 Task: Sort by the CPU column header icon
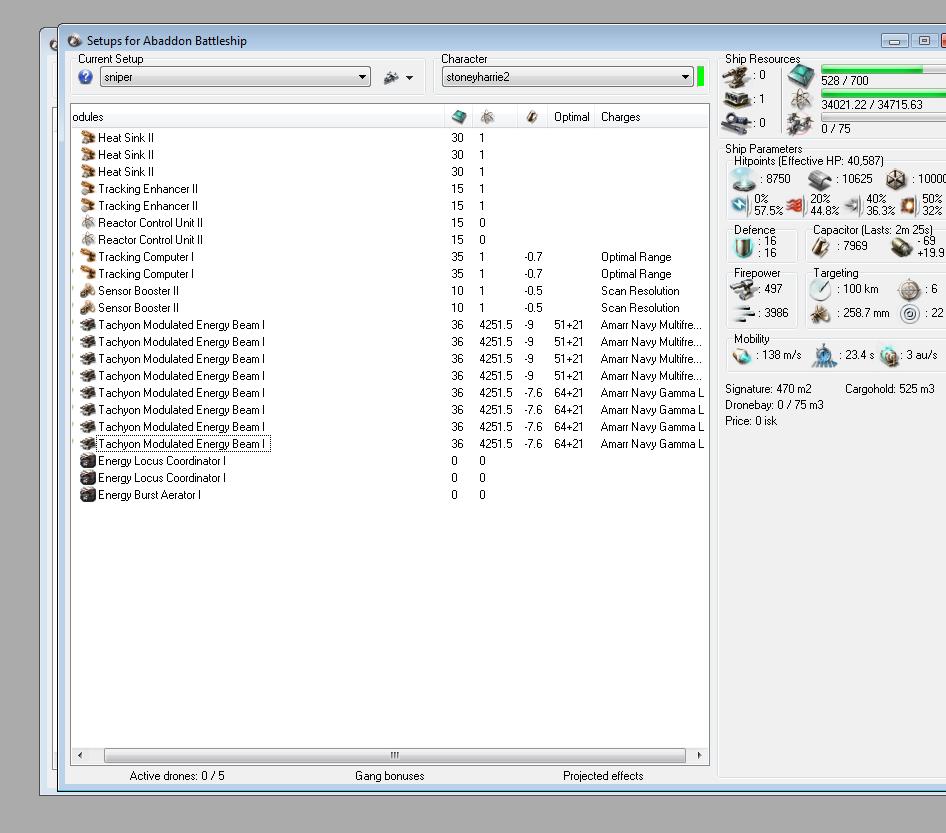[459, 116]
